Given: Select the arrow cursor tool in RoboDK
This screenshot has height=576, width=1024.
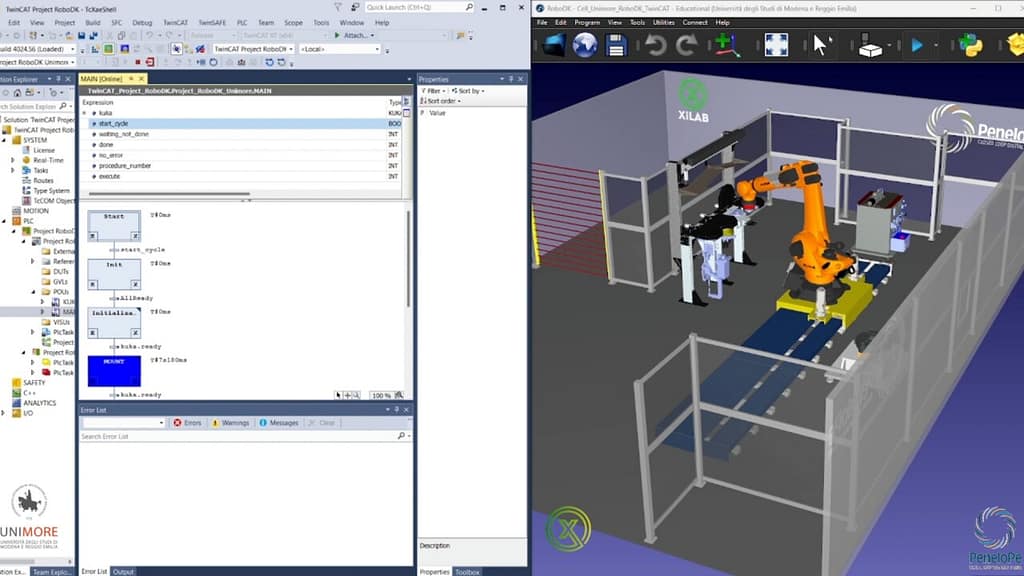Looking at the screenshot, I should (x=821, y=45).
